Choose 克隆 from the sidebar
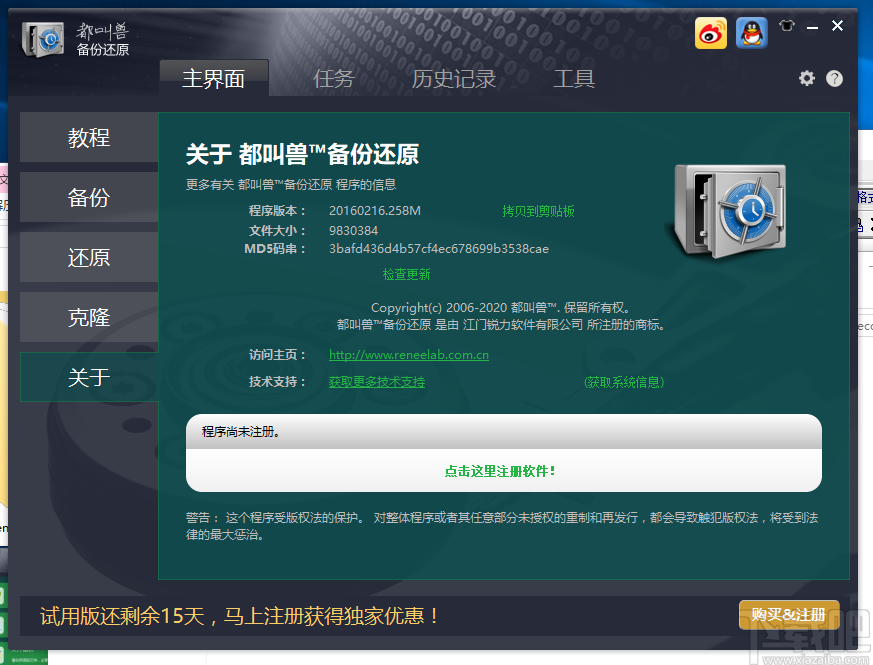873x665 pixels. tap(89, 317)
